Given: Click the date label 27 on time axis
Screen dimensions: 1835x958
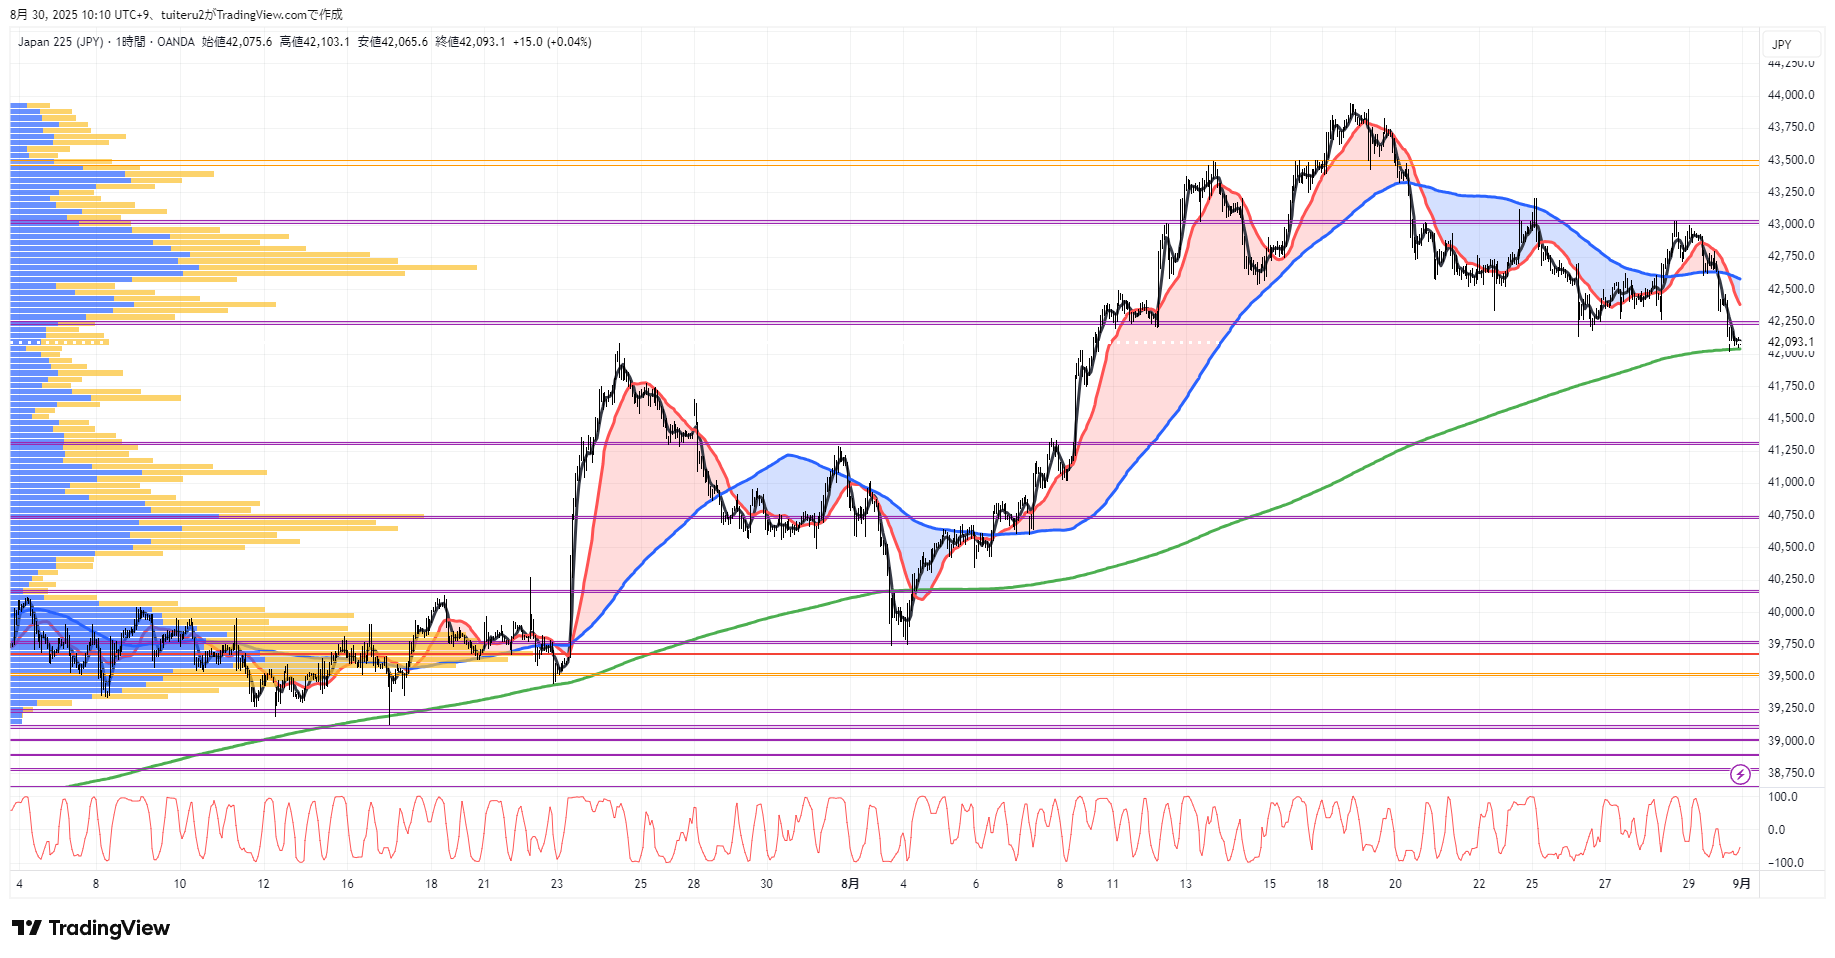Looking at the screenshot, I should 1605,884.
